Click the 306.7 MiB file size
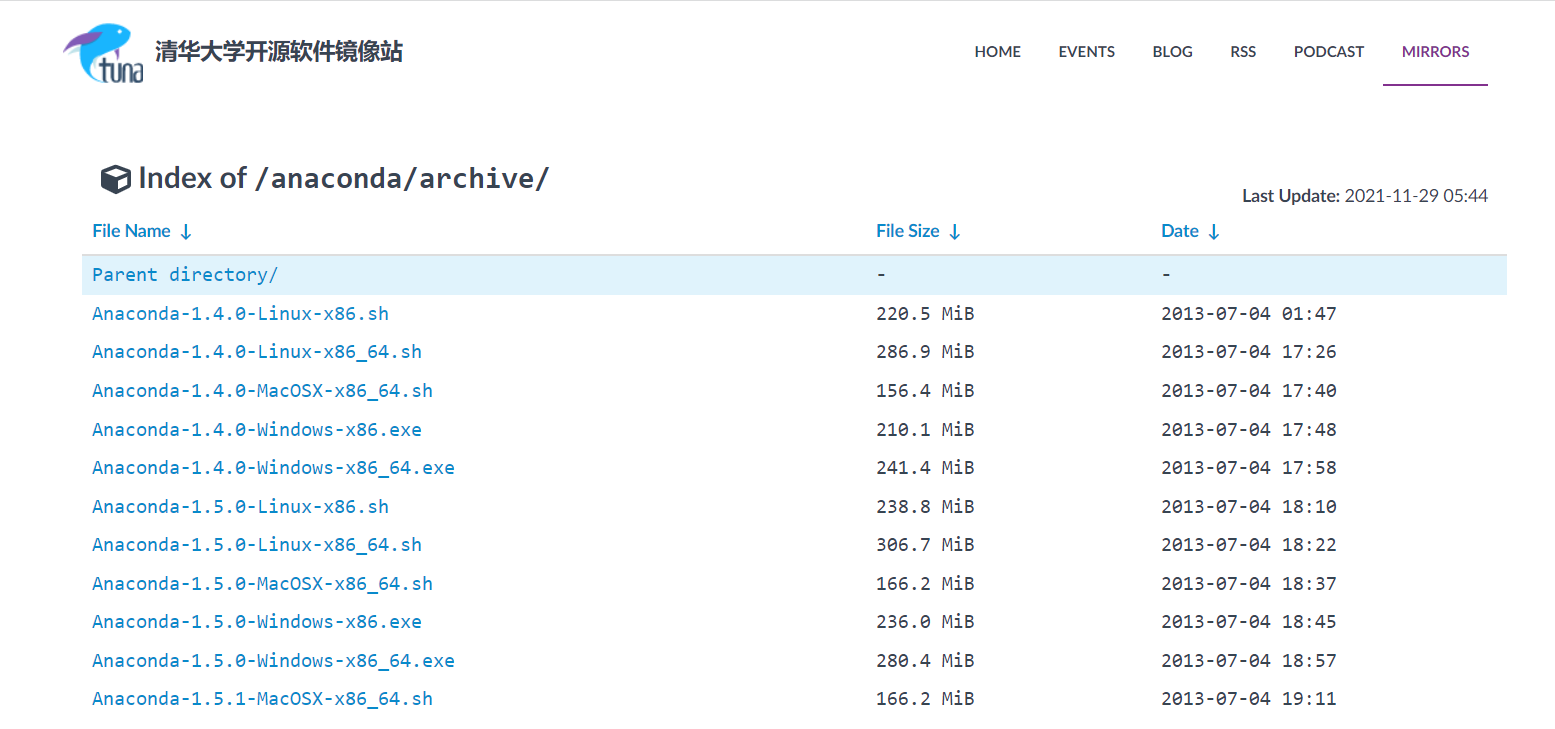The width and height of the screenshot is (1555, 729). click(x=925, y=544)
